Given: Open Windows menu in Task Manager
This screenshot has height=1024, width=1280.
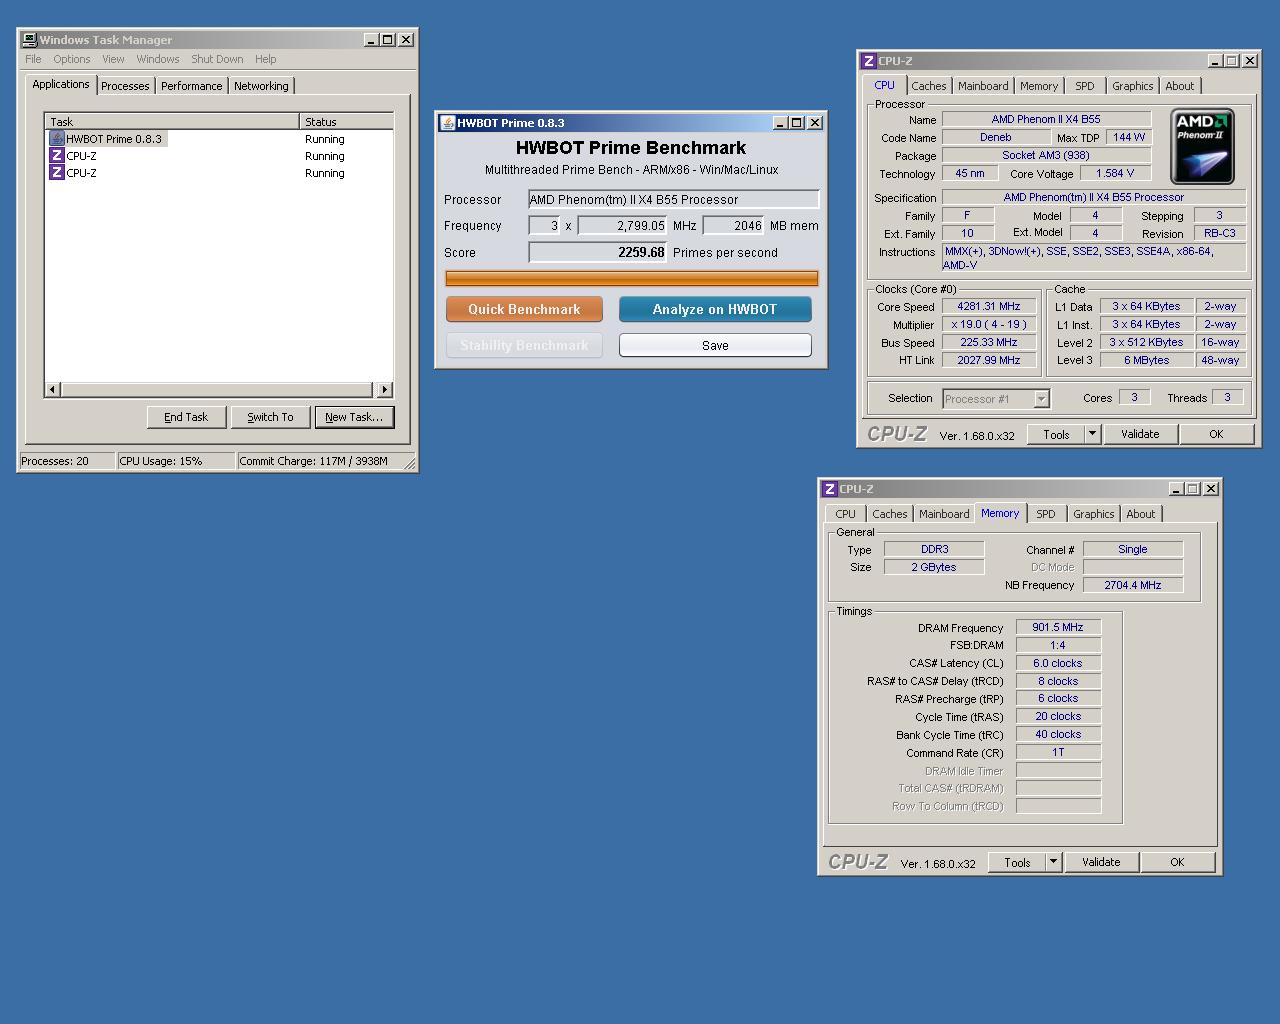Looking at the screenshot, I should 158,59.
